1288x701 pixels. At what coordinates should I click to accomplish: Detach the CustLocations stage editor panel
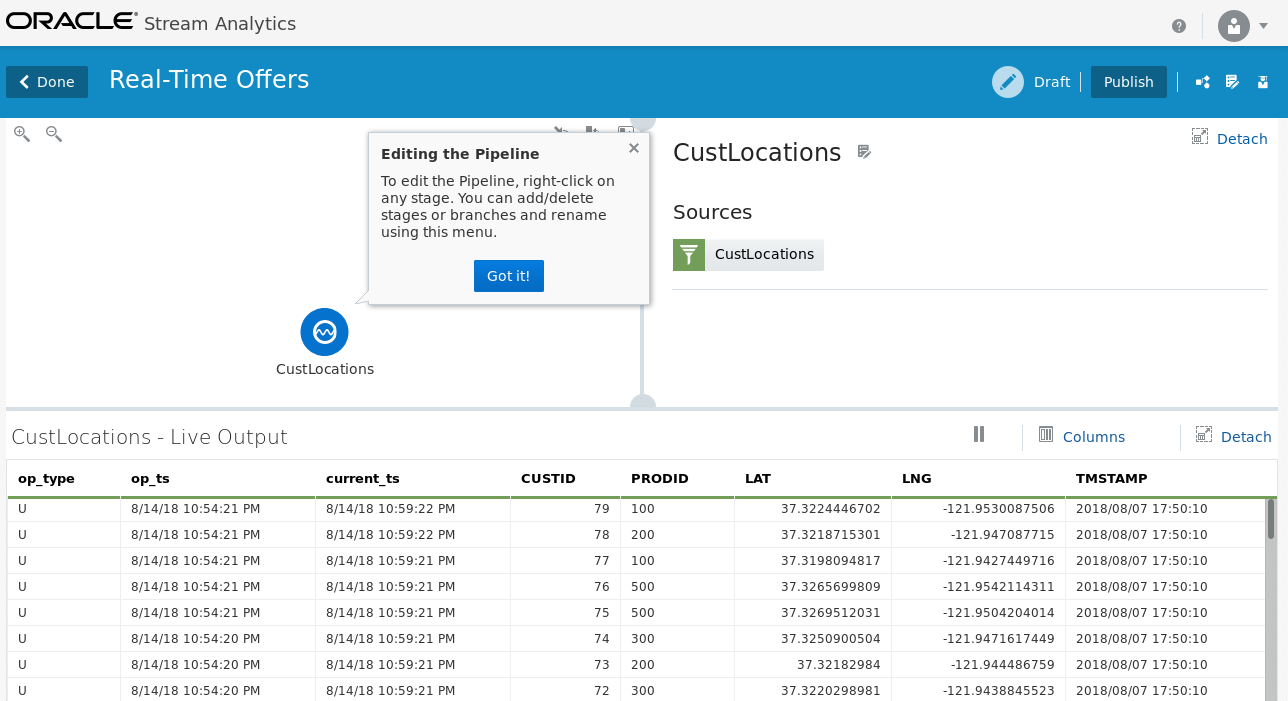1230,138
